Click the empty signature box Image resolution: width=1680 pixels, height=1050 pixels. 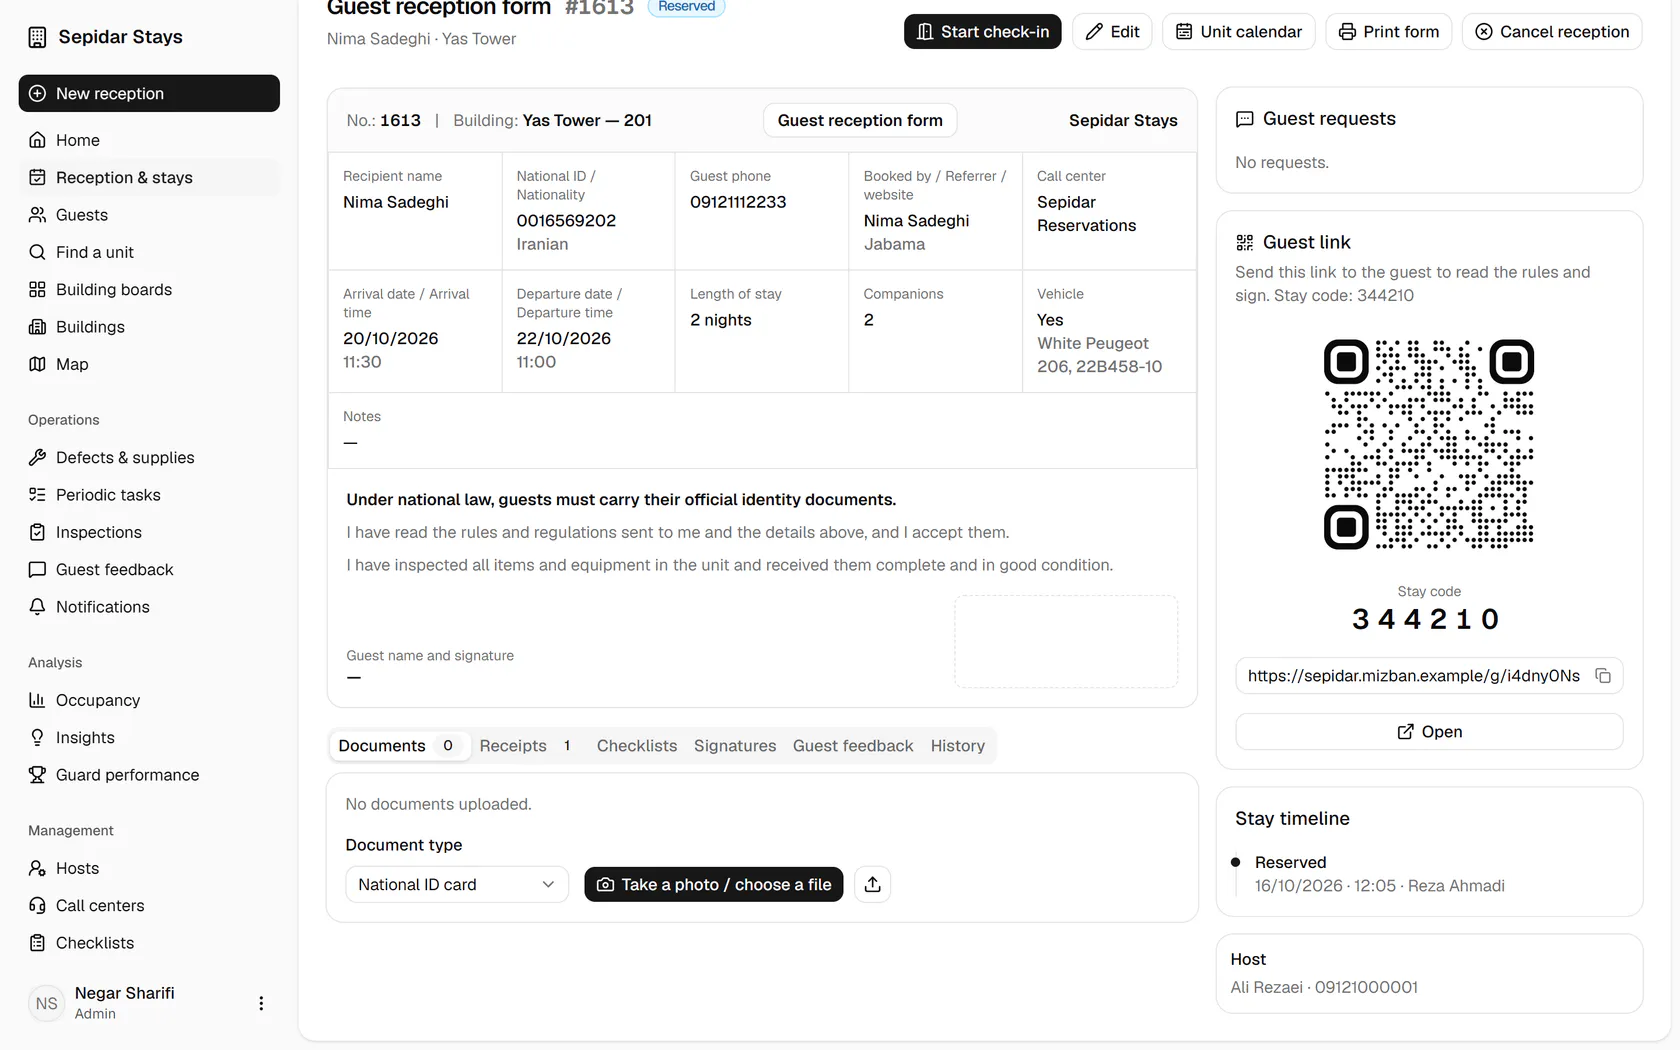pyautogui.click(x=1066, y=642)
